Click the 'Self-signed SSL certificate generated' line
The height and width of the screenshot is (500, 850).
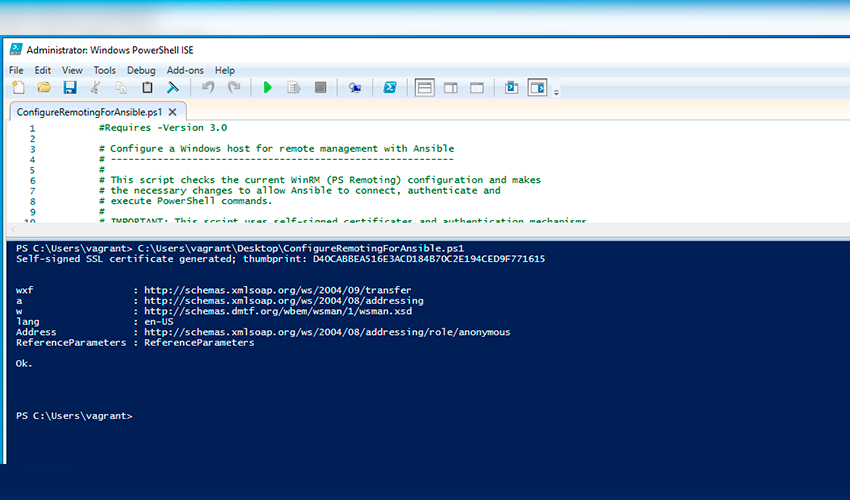pyautogui.click(x=280, y=259)
